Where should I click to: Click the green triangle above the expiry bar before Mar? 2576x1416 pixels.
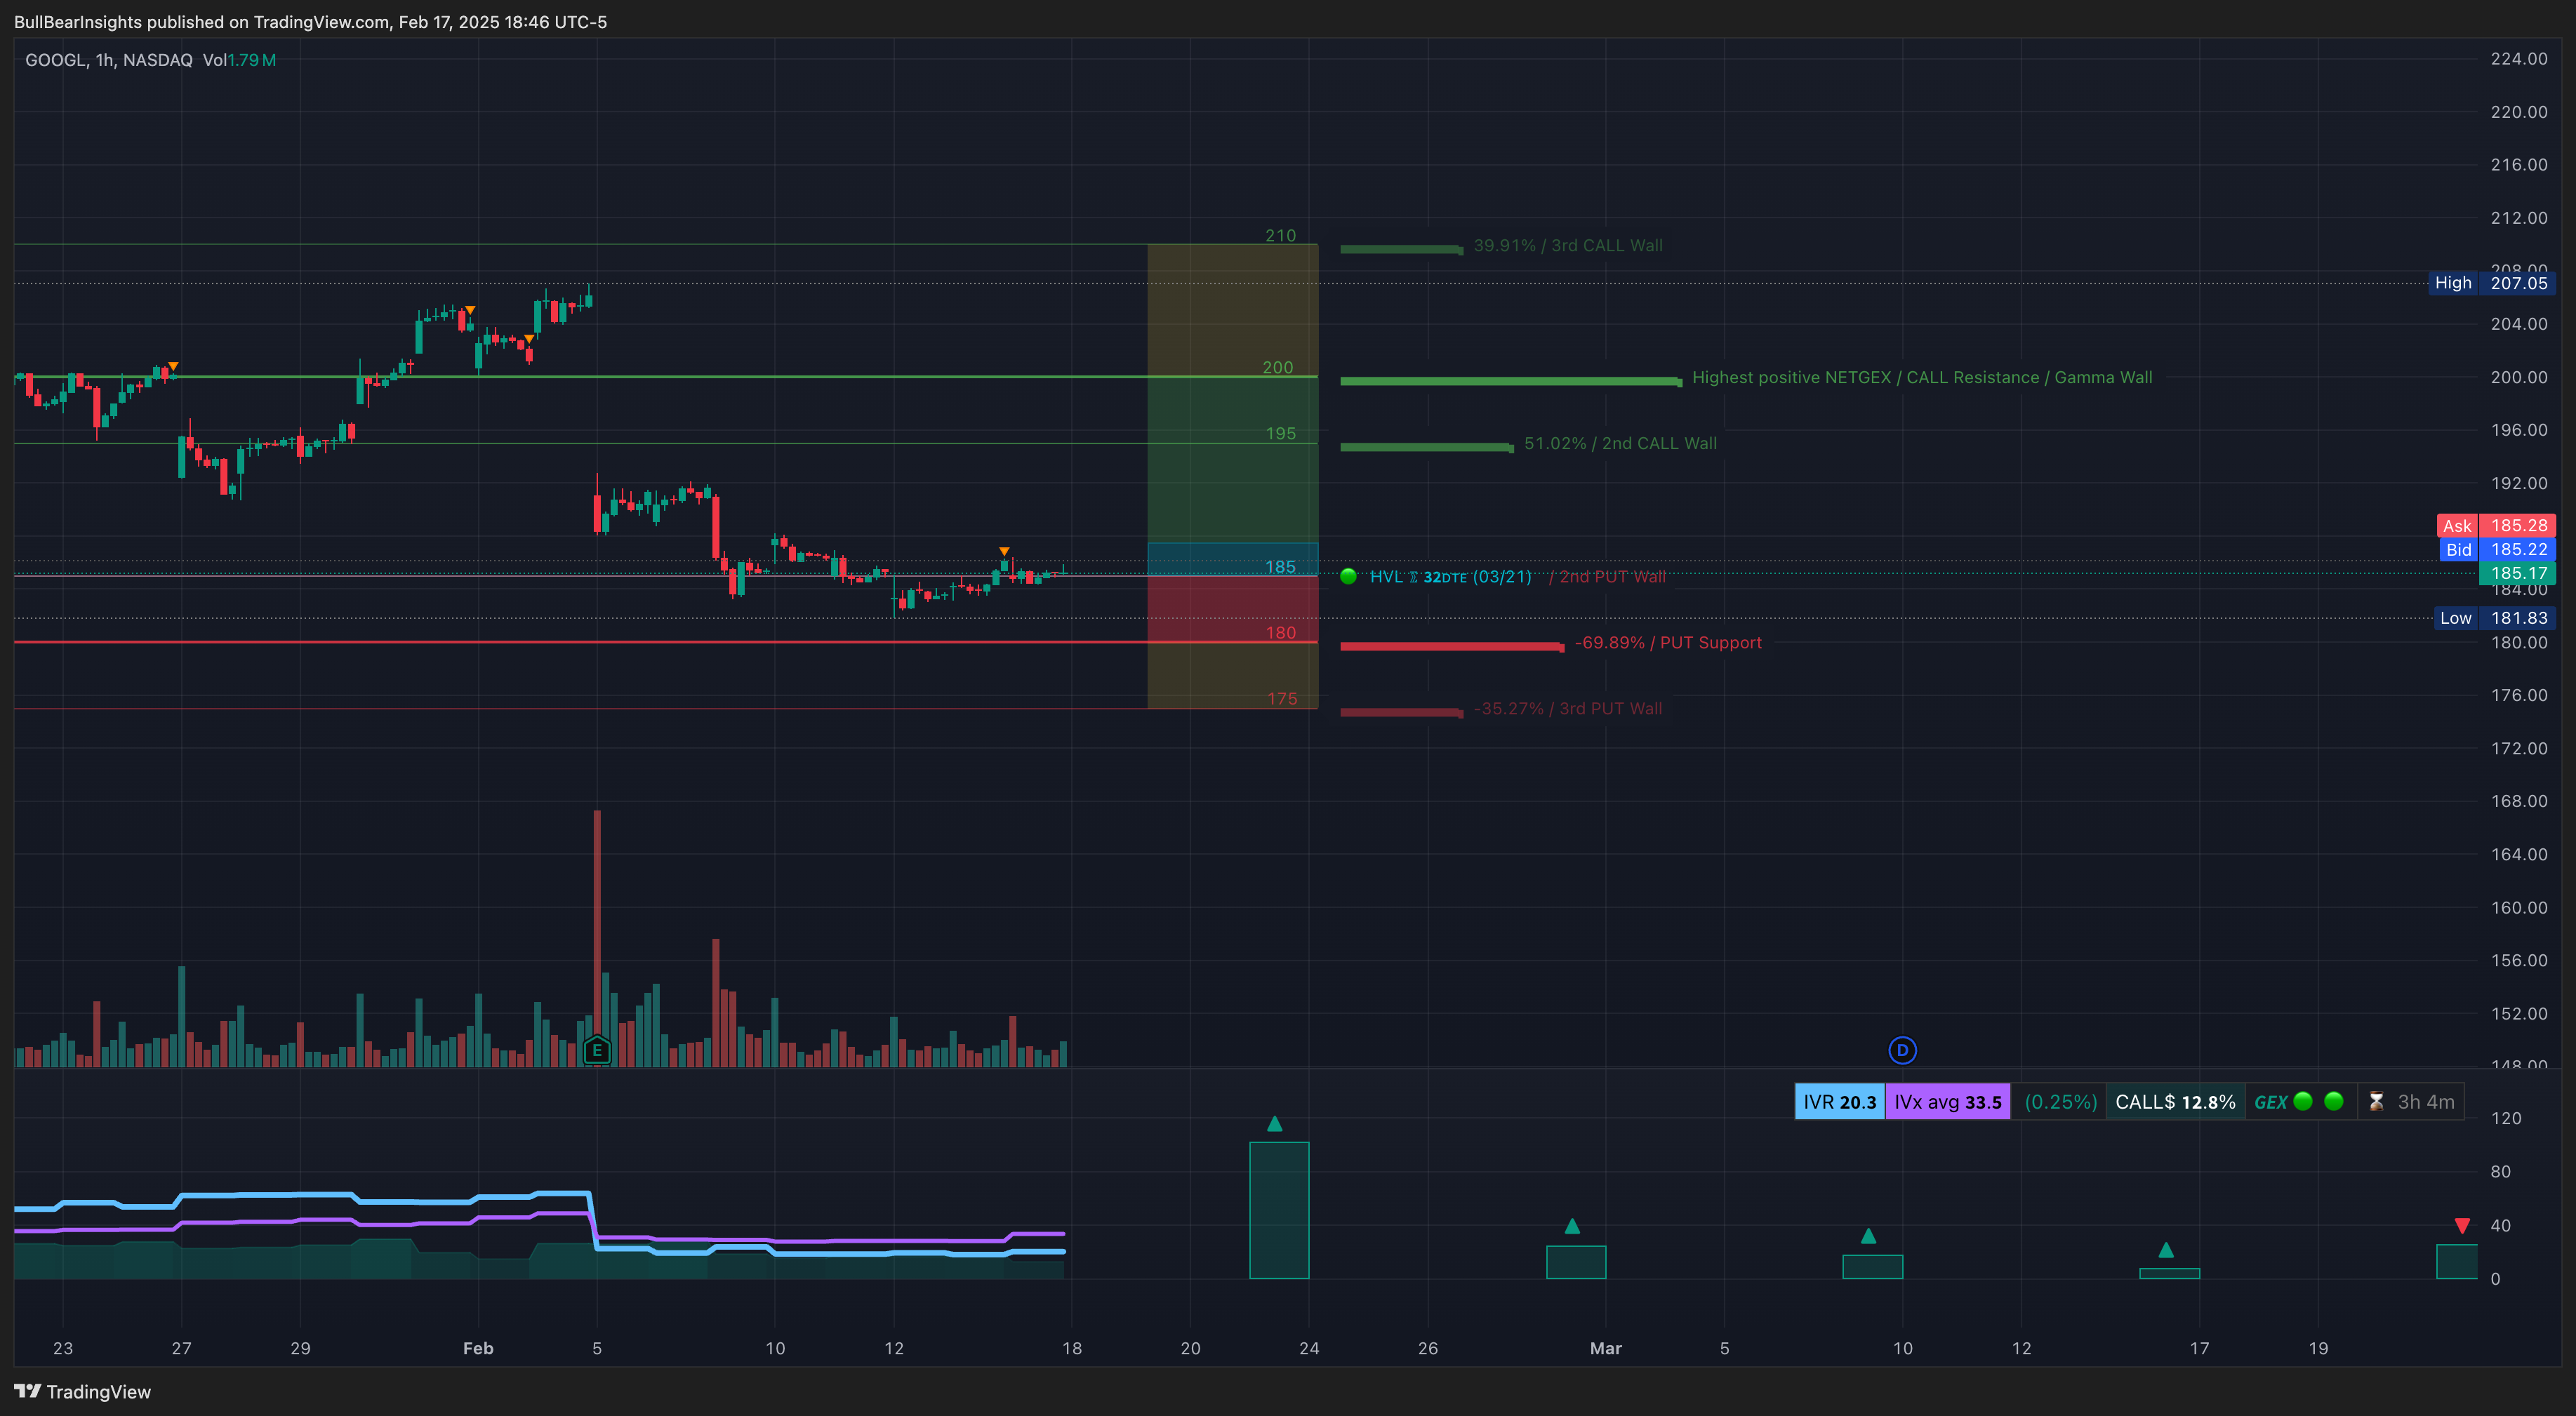point(1572,1226)
